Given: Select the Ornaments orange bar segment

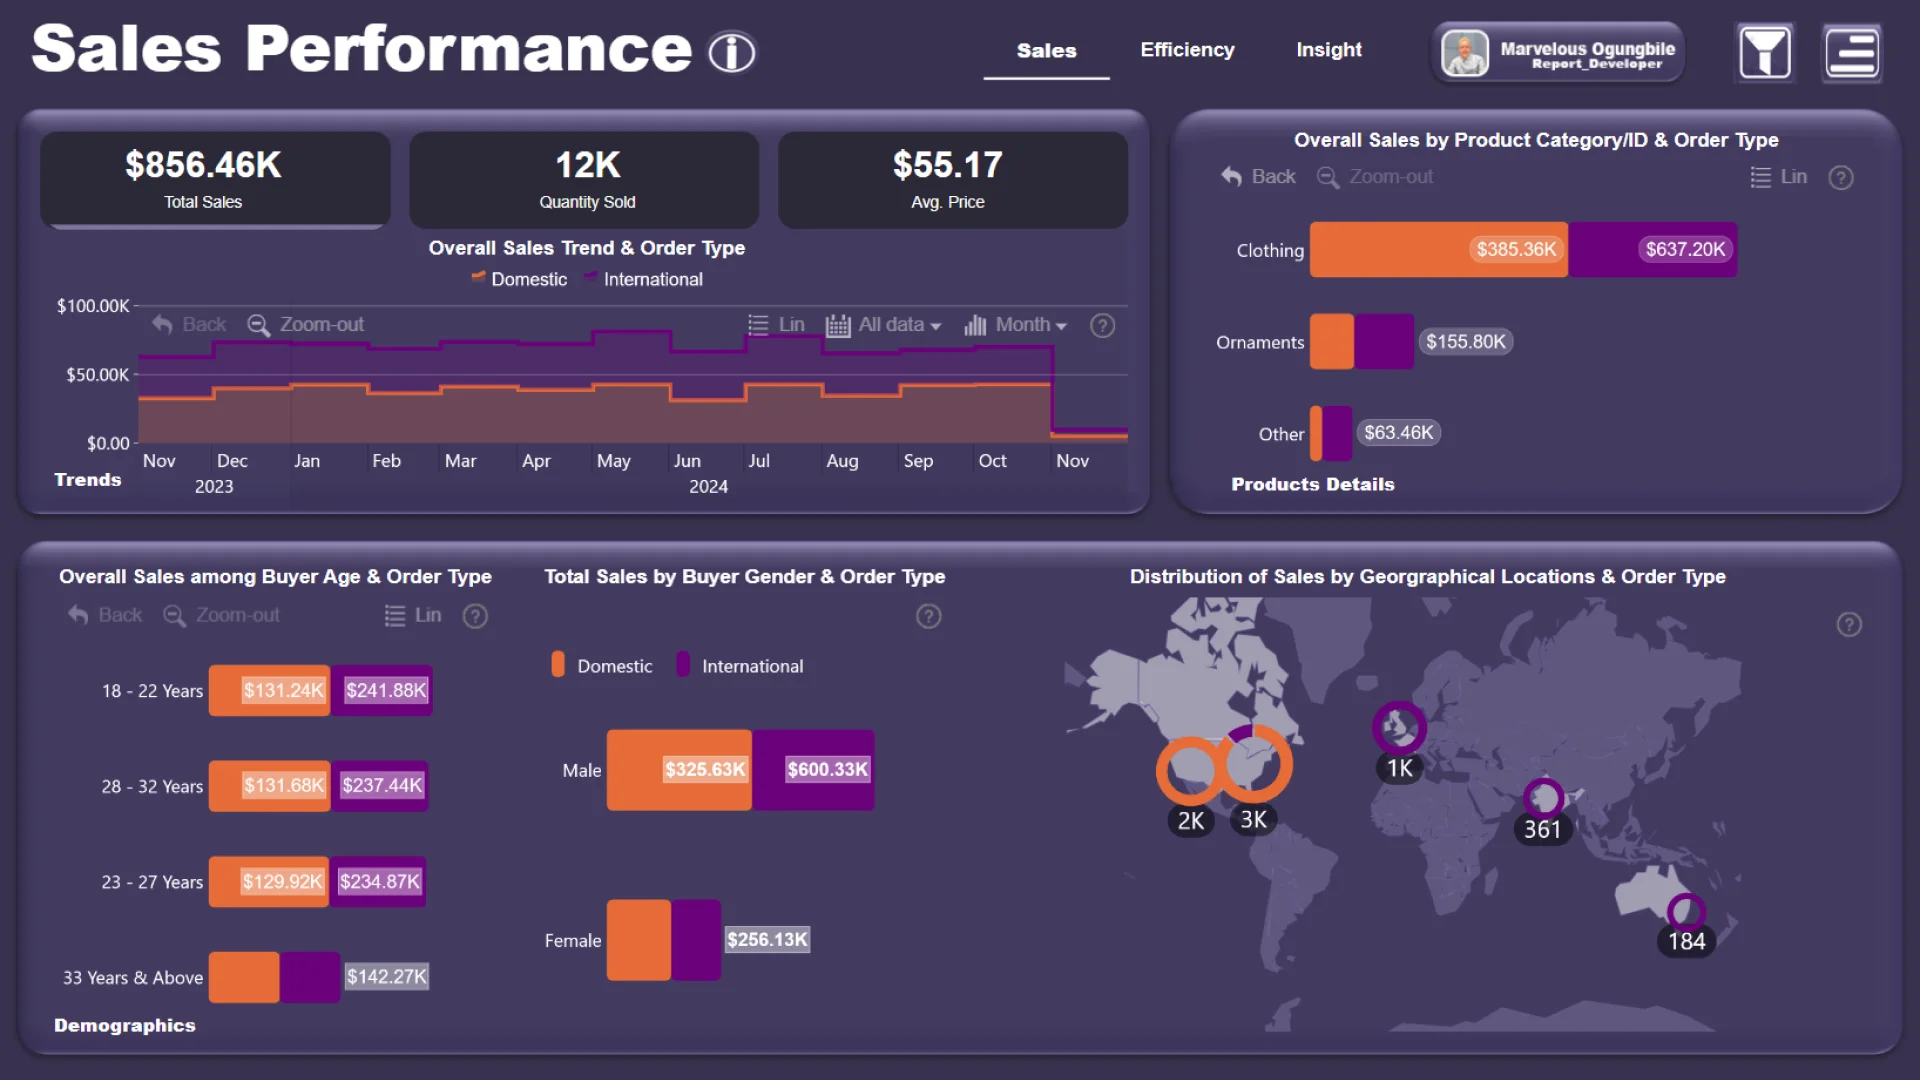Looking at the screenshot, I should click(x=1332, y=341).
